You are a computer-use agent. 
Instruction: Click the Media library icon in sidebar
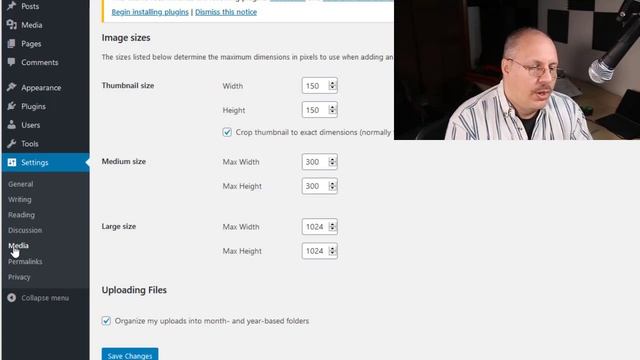tap(11, 24)
